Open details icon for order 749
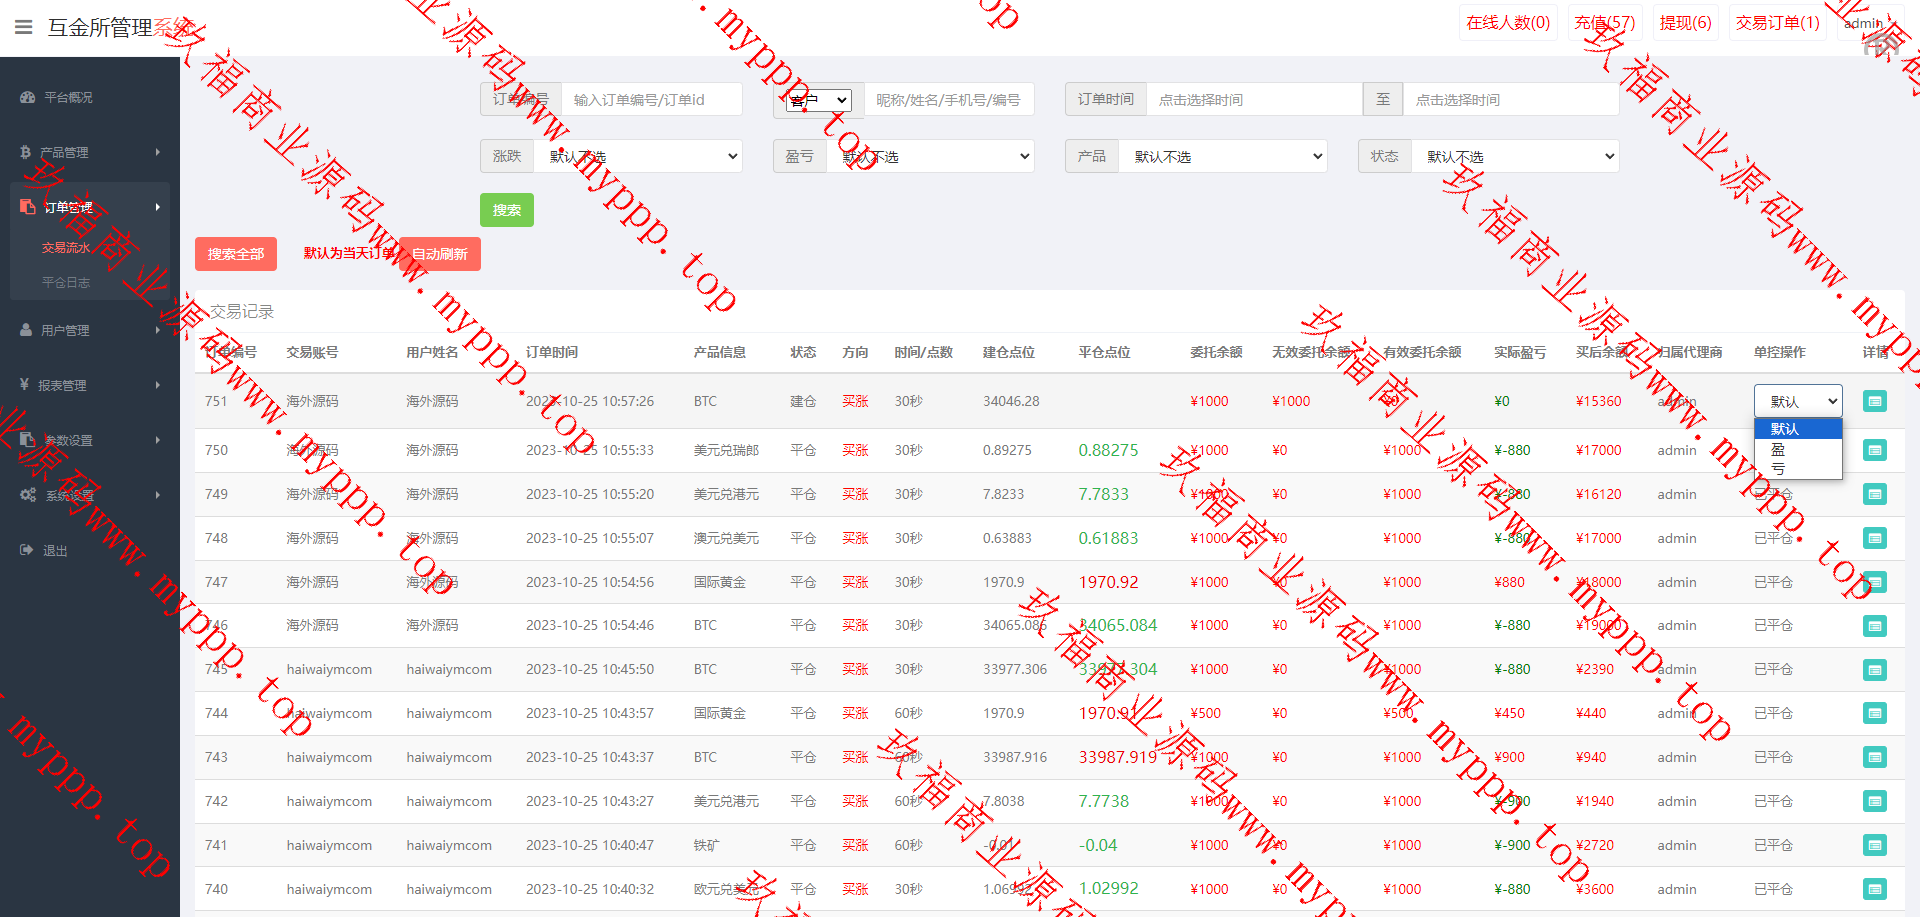1920x917 pixels. point(1875,494)
